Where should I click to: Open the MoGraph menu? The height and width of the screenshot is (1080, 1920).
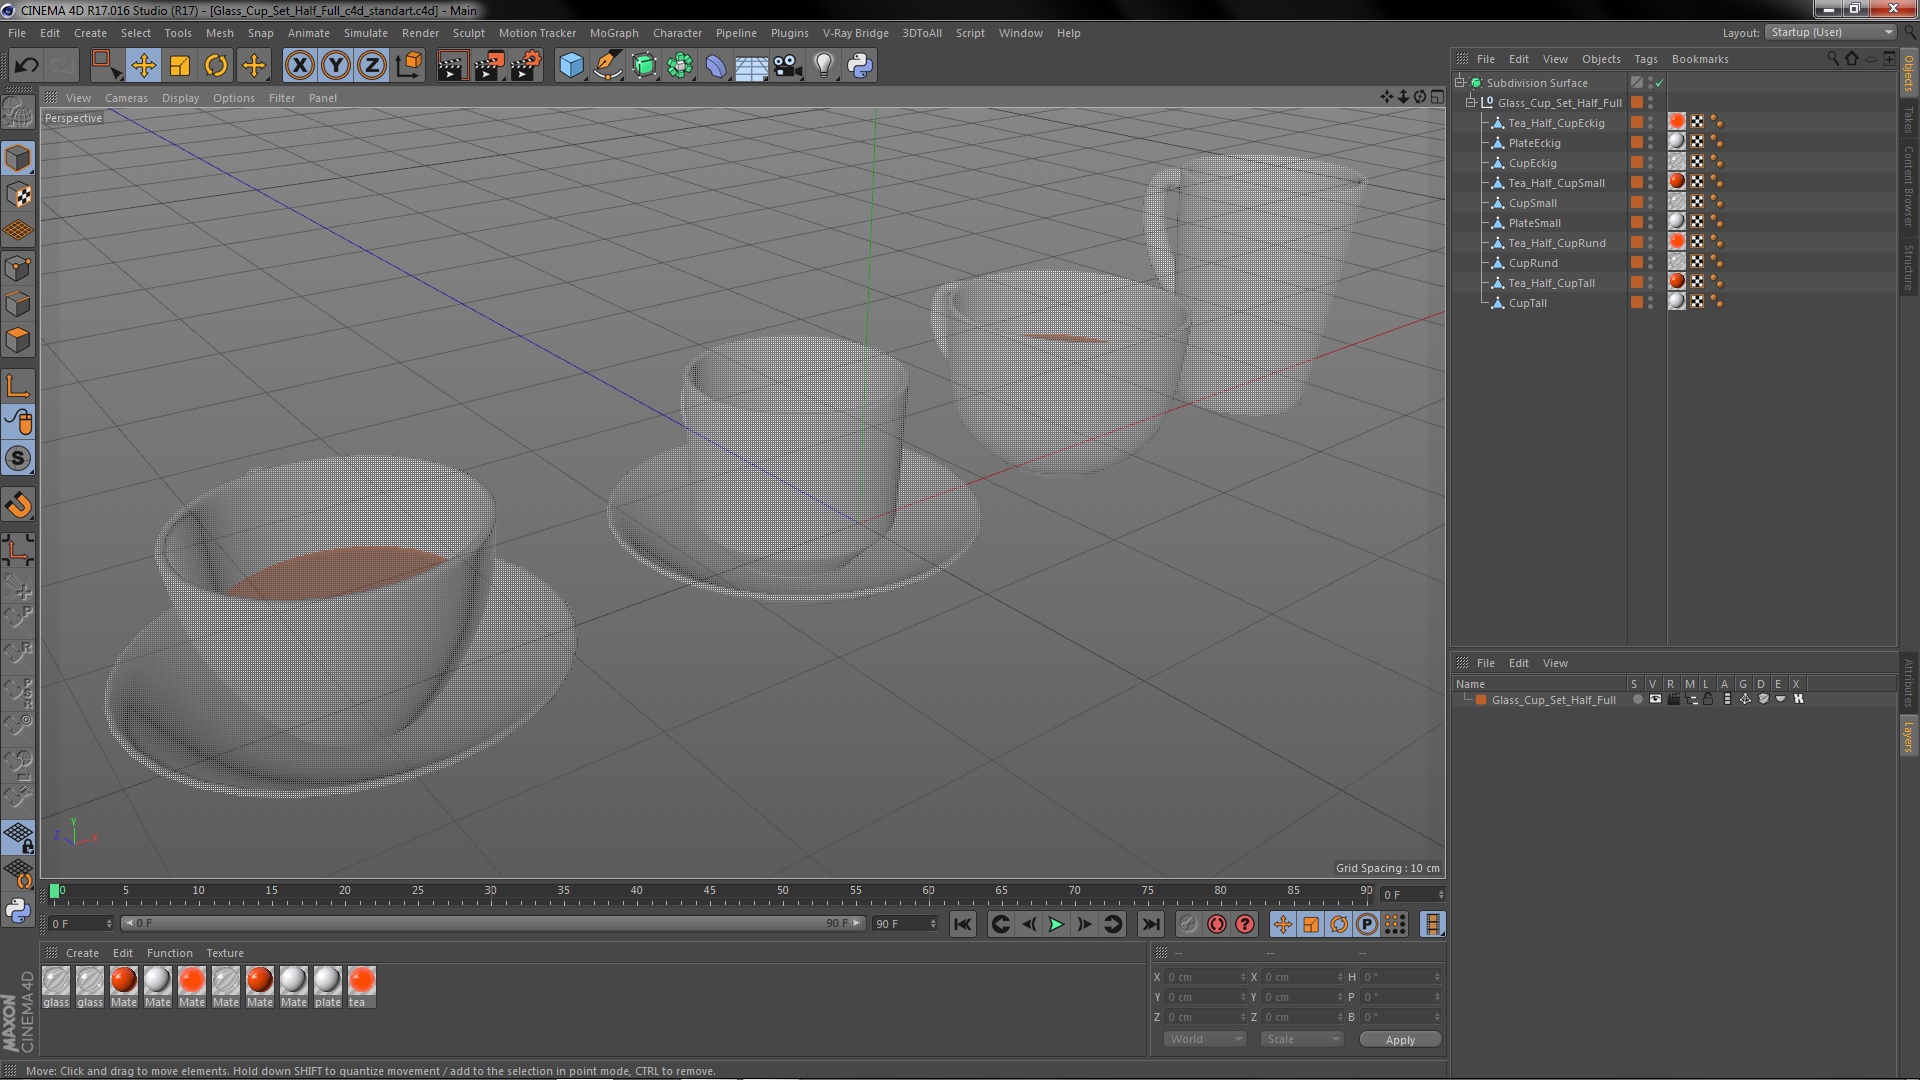(613, 33)
